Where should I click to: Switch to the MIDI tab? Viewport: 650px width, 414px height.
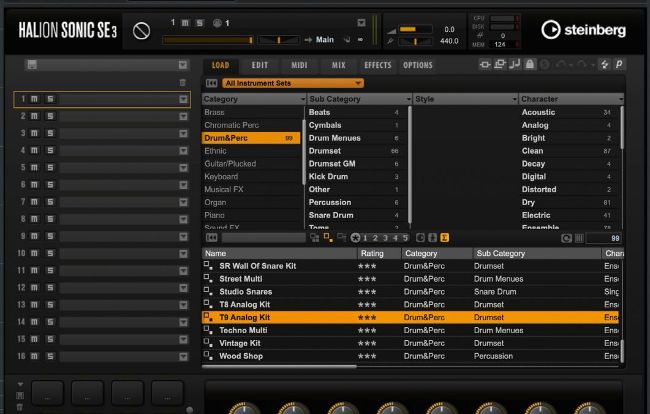[299, 65]
